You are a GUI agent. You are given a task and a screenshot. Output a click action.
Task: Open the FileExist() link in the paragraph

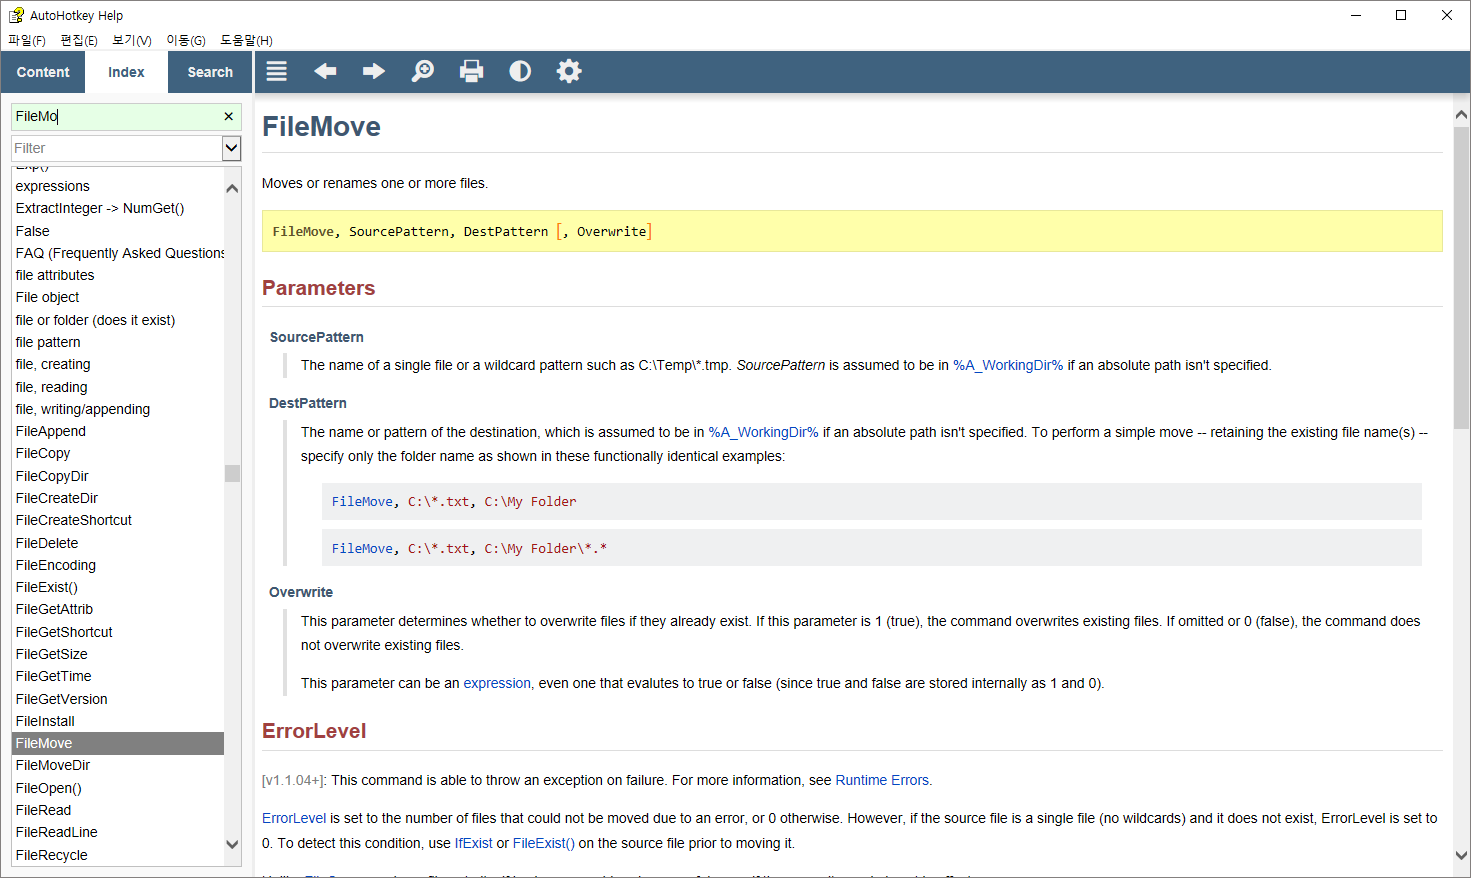pyautogui.click(x=544, y=843)
